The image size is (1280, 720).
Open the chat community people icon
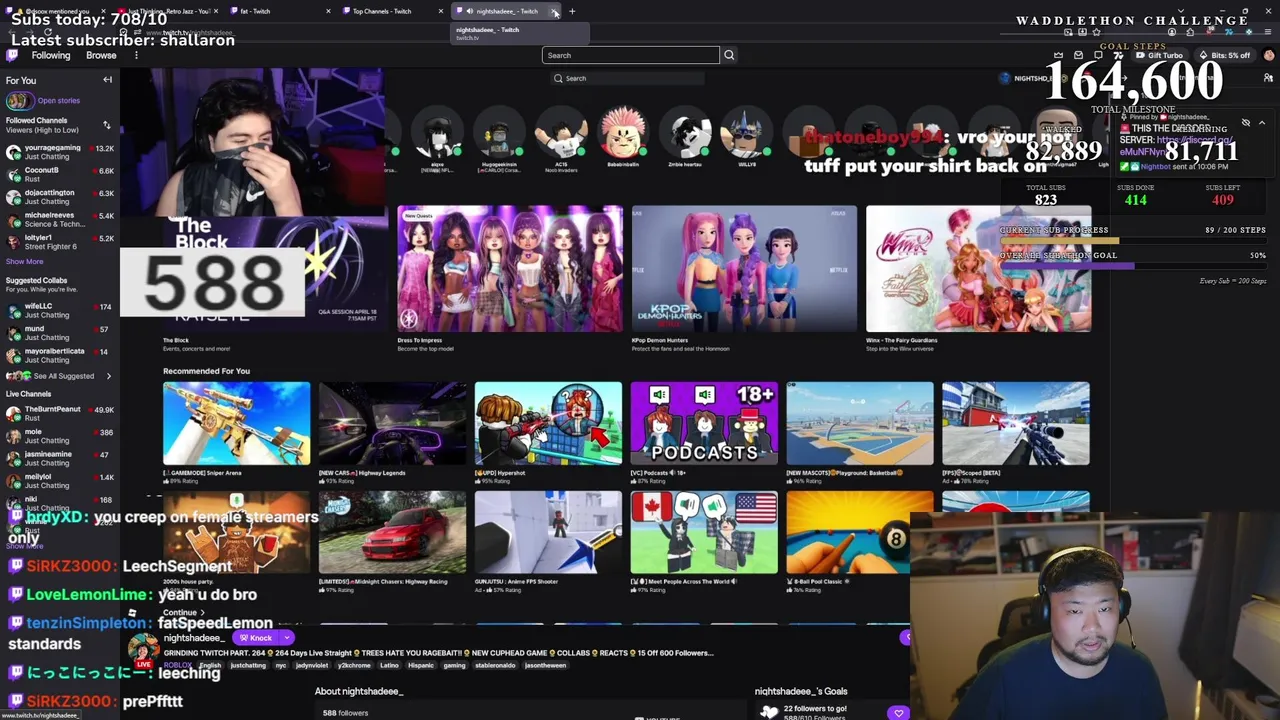pos(1269,78)
